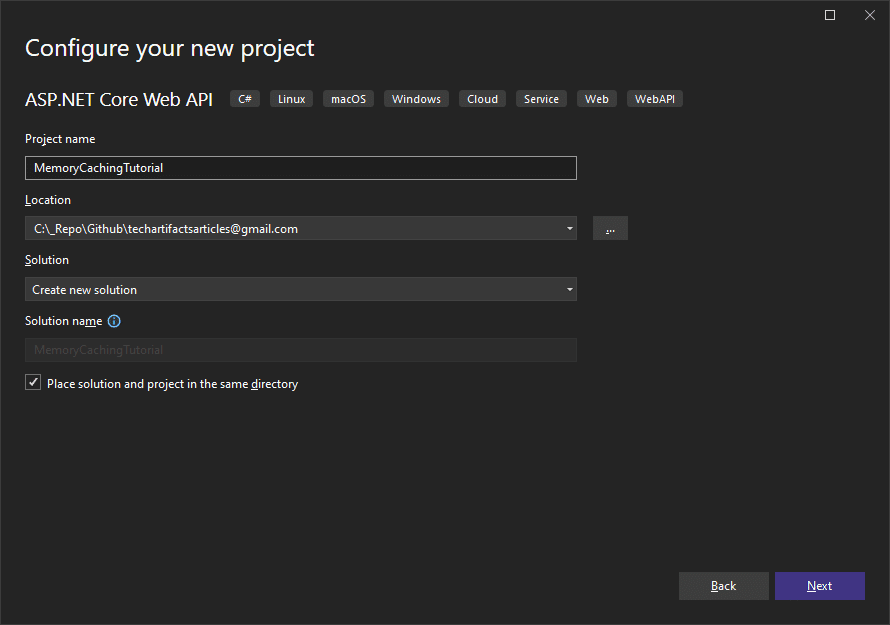The image size is (890, 625).
Task: Click the WebAPI tag
Action: pos(654,99)
